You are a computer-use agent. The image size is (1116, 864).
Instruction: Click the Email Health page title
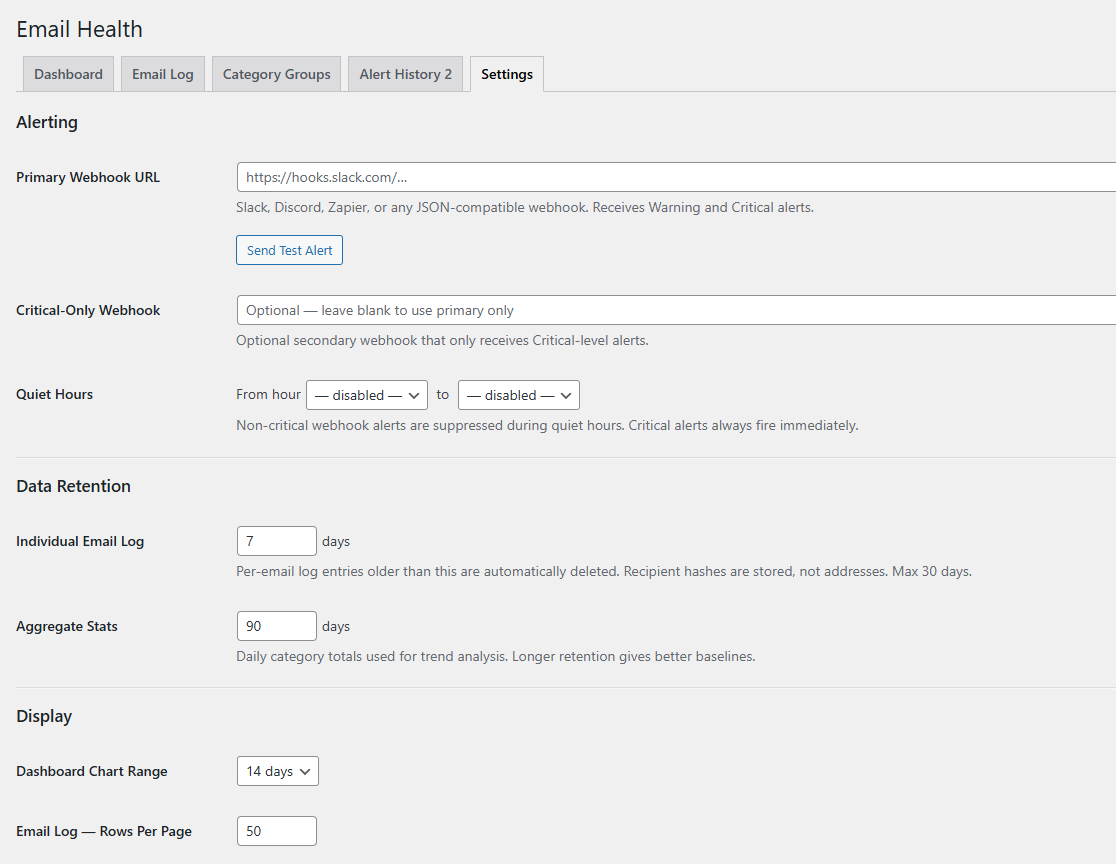point(79,29)
